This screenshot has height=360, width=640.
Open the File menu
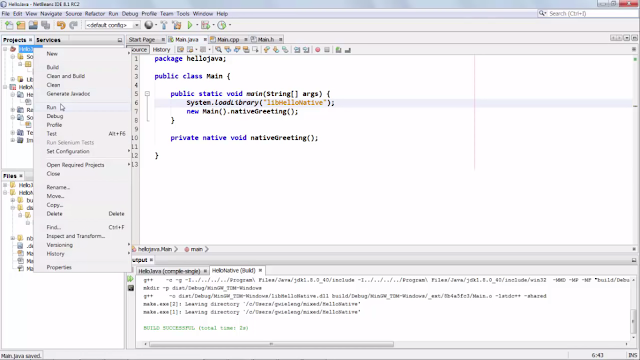6,13
